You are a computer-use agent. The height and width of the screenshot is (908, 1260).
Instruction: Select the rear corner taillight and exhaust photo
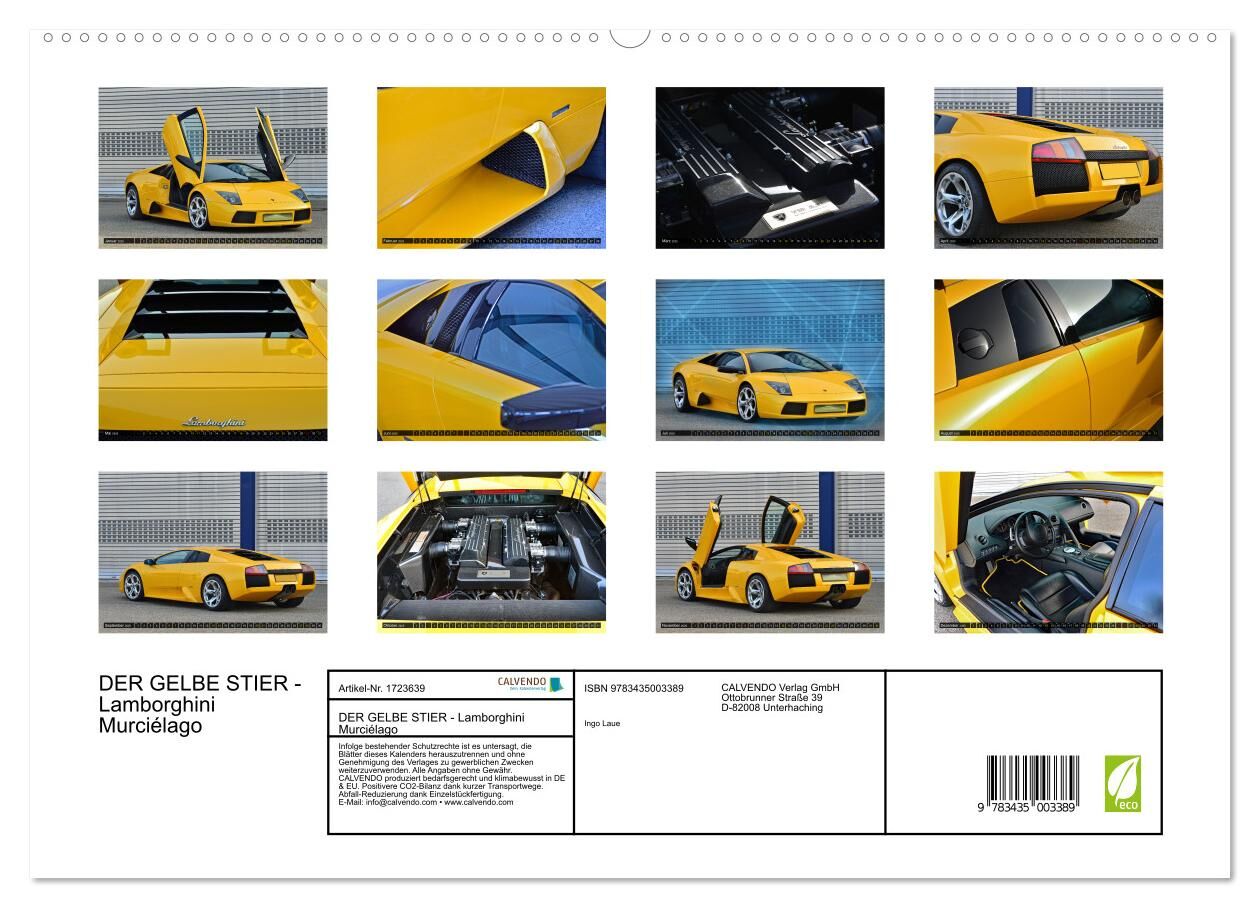[1048, 167]
